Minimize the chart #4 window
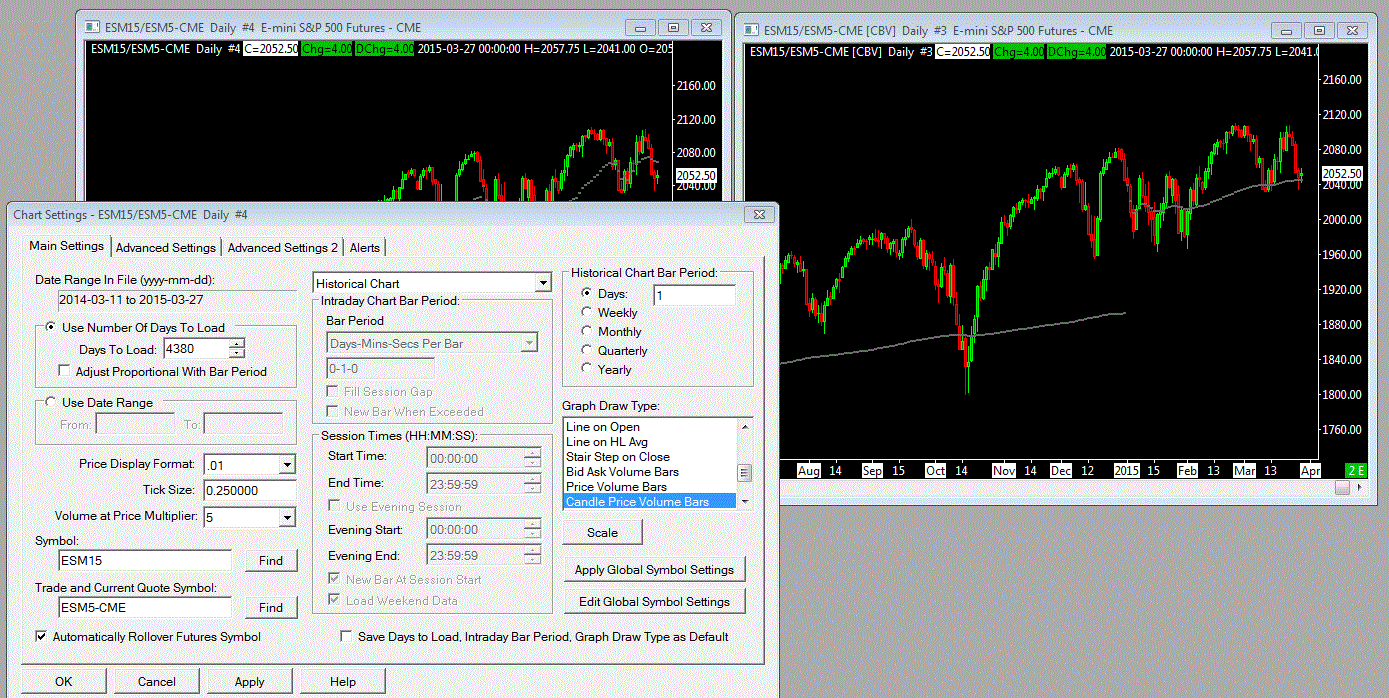 pyautogui.click(x=641, y=28)
